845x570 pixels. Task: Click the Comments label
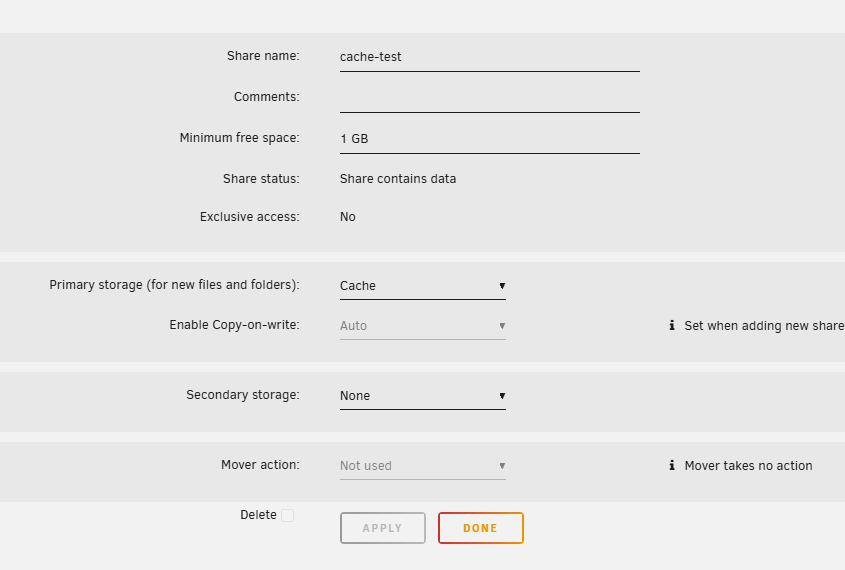tap(267, 97)
